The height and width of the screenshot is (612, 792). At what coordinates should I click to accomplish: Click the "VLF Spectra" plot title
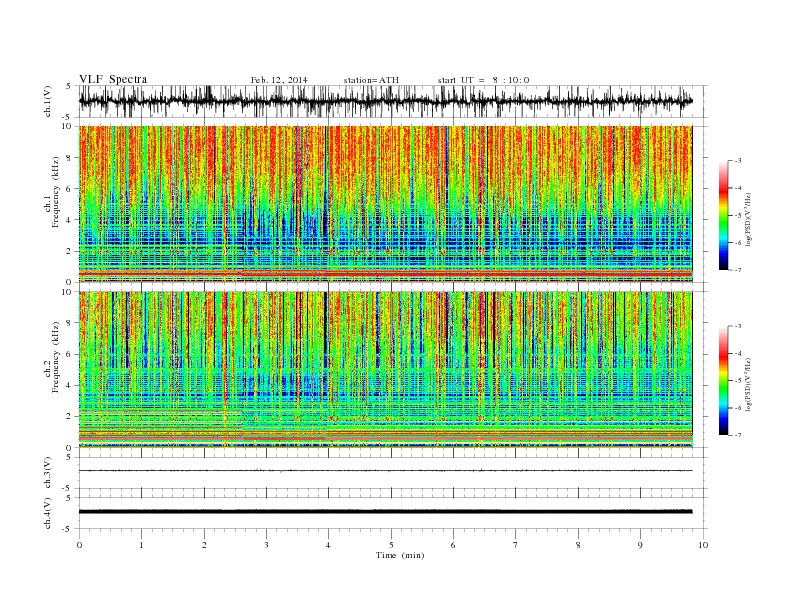113,79
